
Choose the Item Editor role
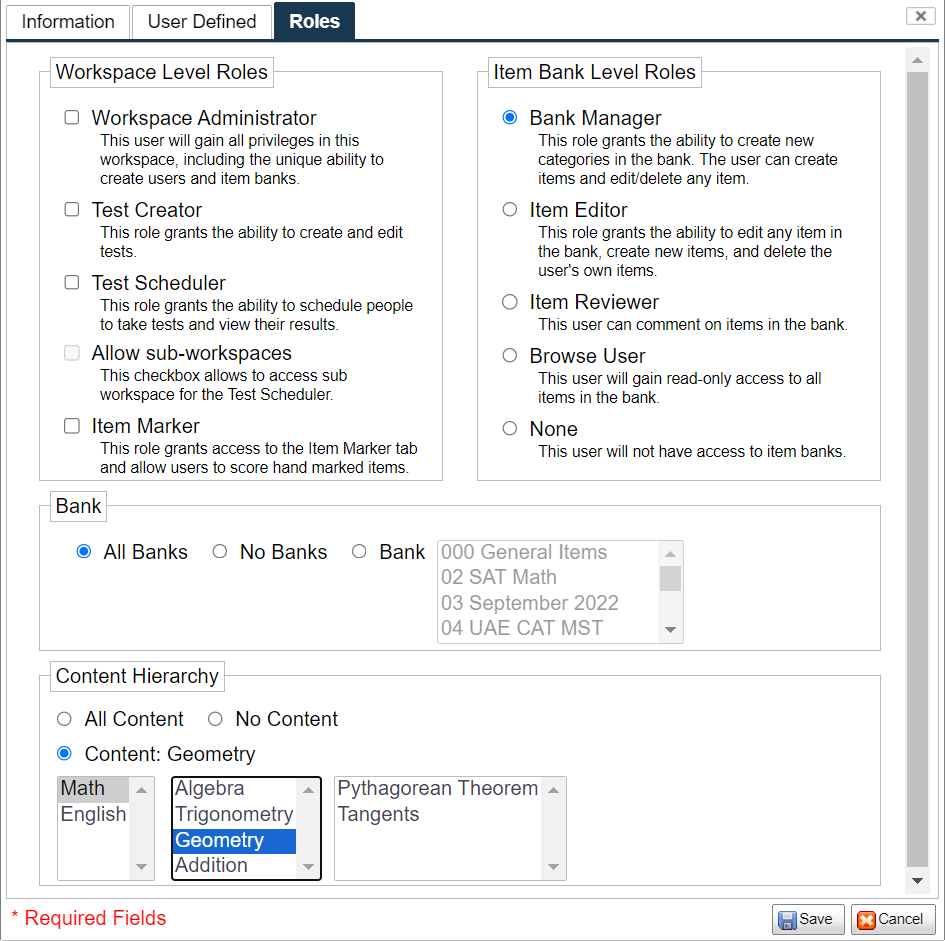coord(510,209)
